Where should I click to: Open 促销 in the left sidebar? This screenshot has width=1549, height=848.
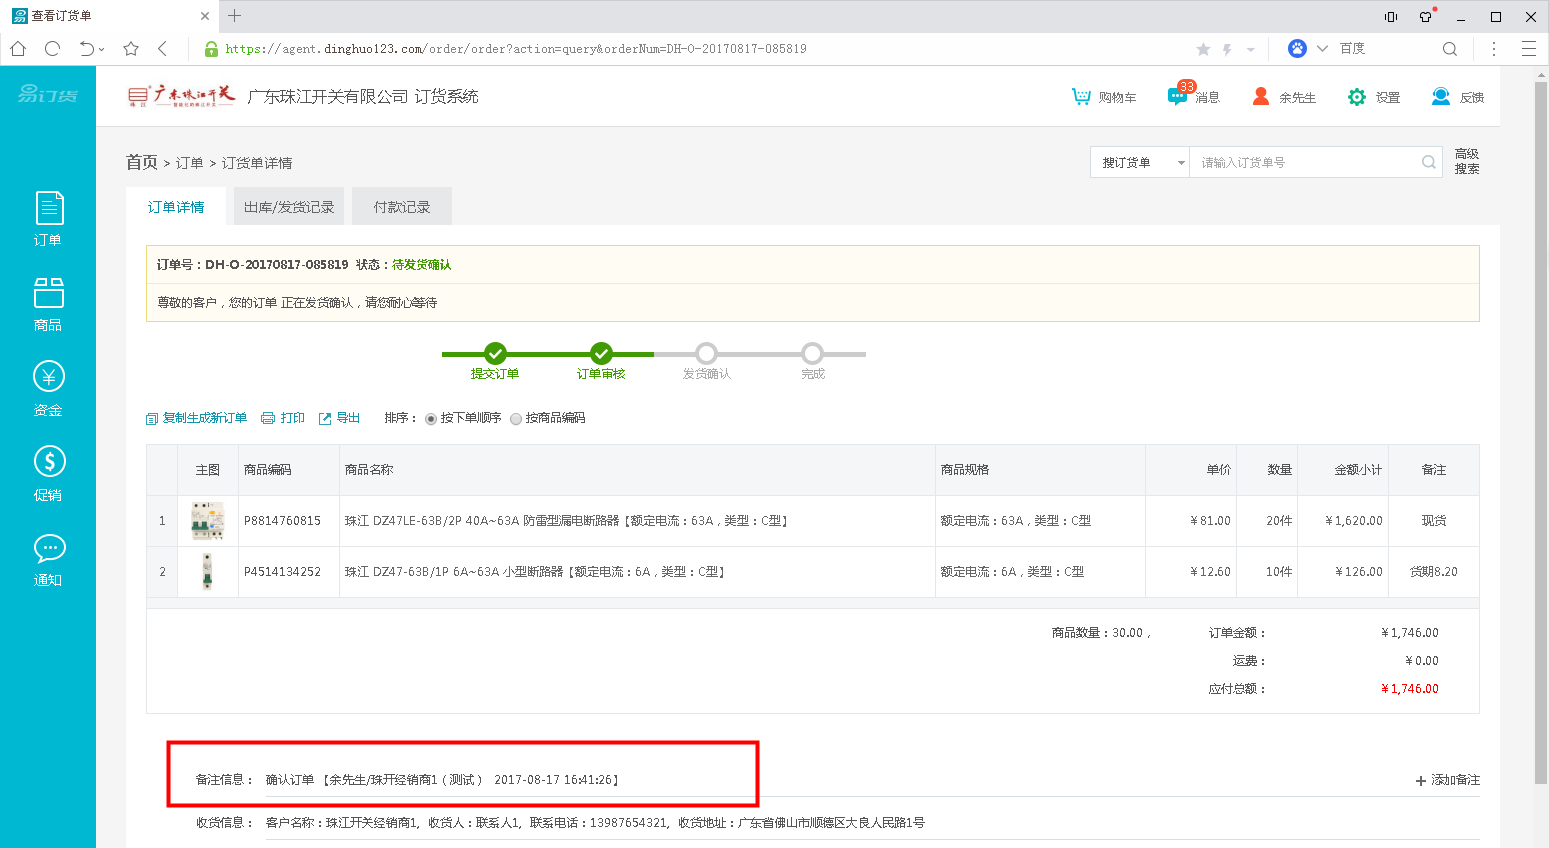point(48,473)
